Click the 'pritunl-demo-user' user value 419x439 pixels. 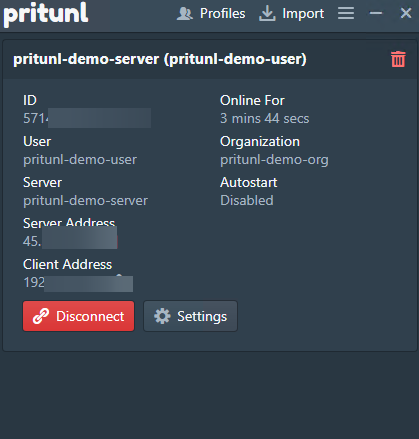click(x=80, y=160)
